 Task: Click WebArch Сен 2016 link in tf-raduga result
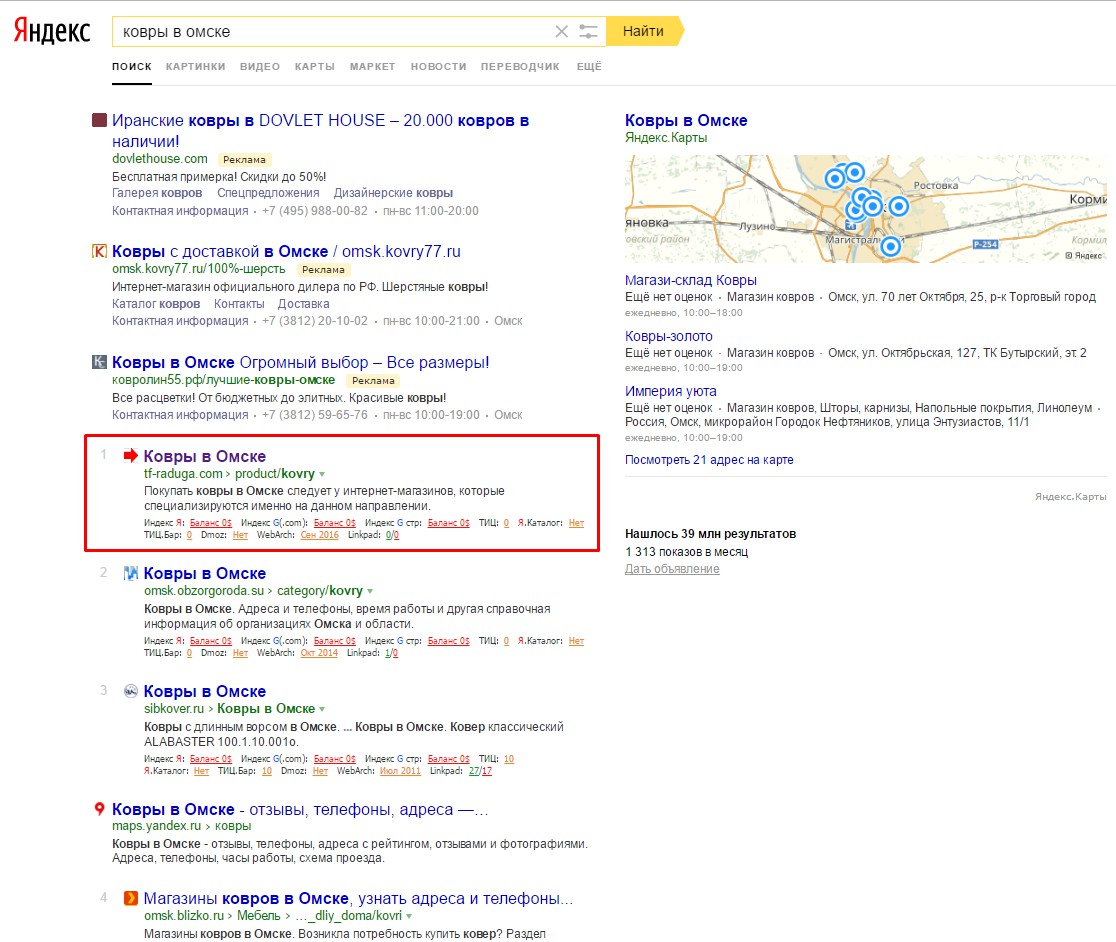pos(320,535)
